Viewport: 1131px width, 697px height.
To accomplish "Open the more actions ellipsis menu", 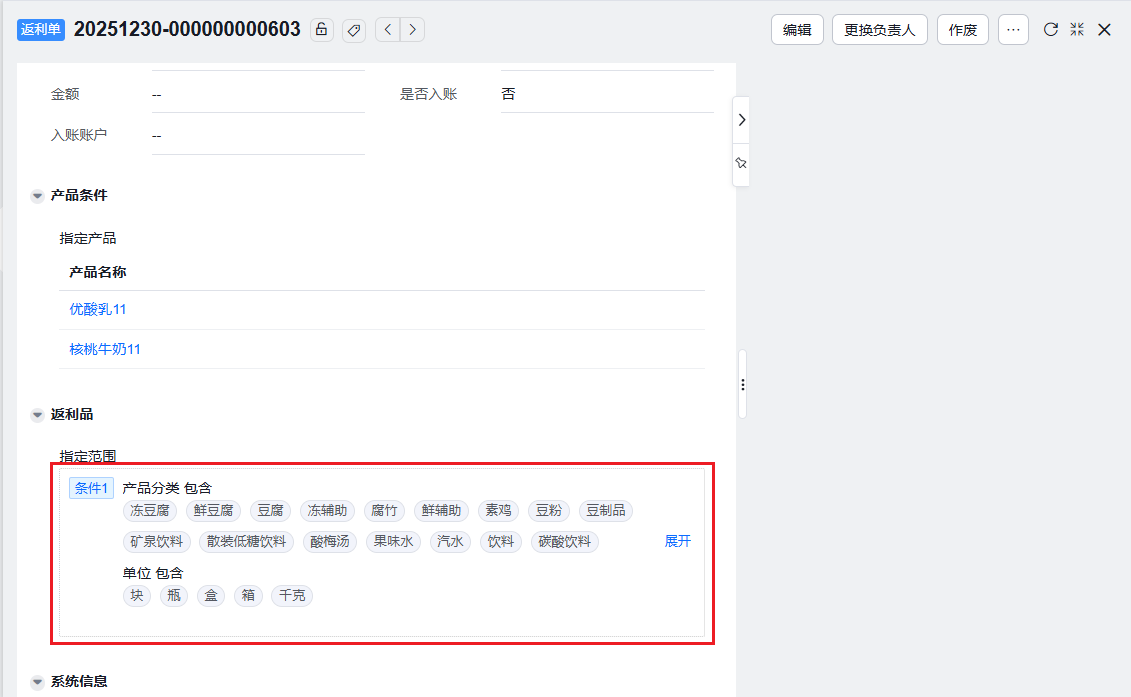I will click(x=1013, y=30).
